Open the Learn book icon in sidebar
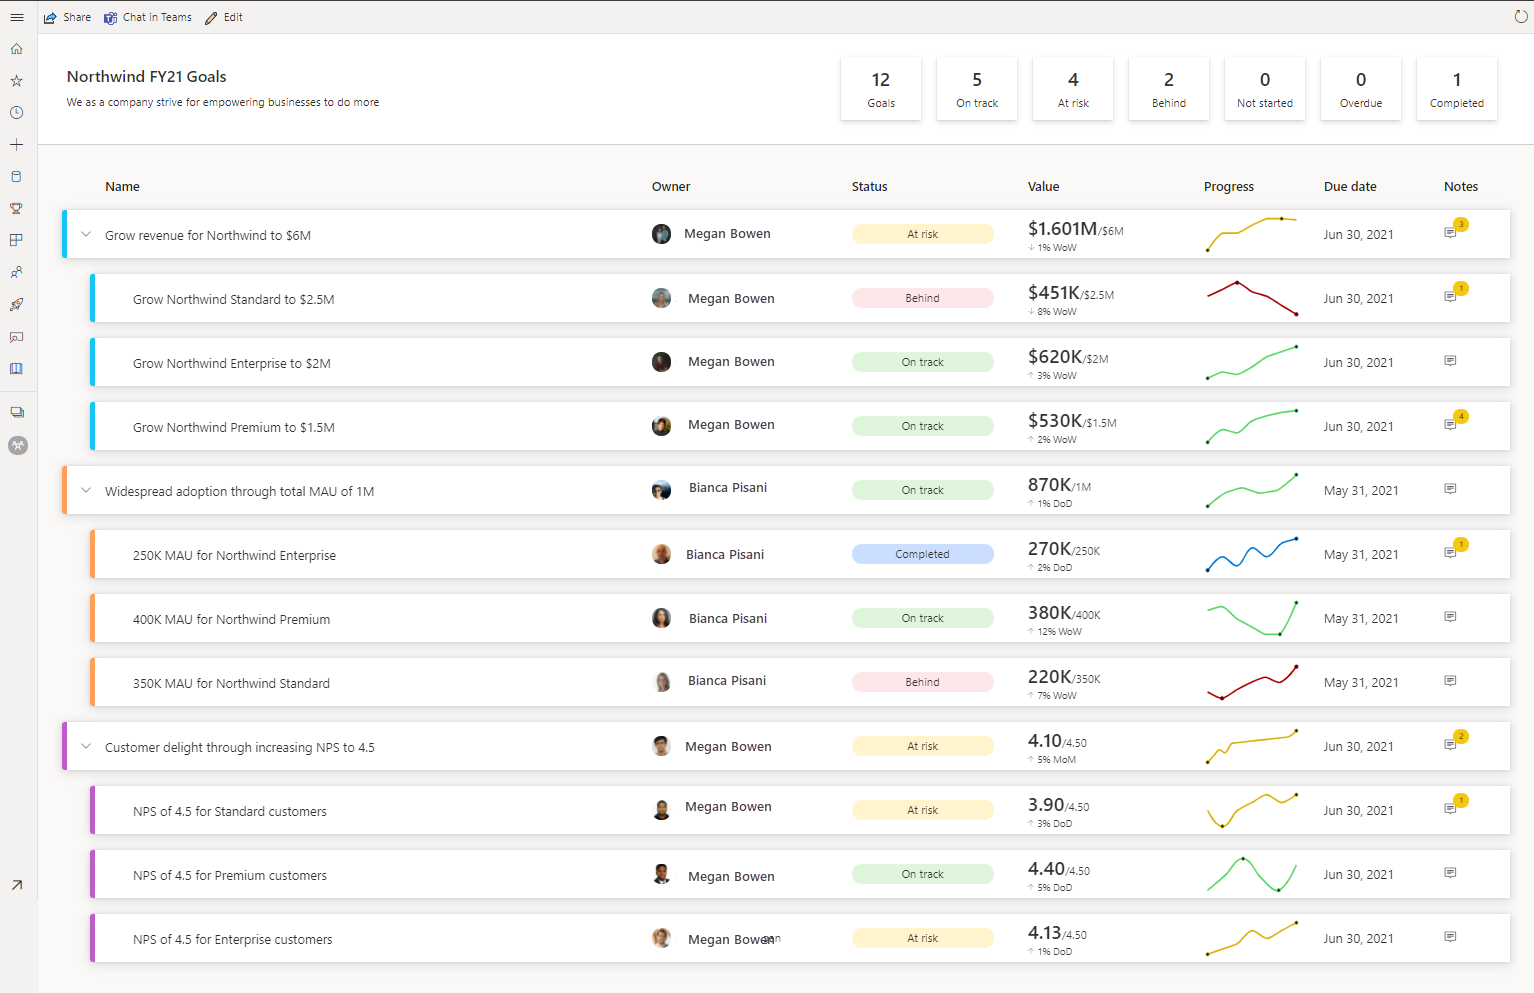1534x993 pixels. click(x=17, y=368)
